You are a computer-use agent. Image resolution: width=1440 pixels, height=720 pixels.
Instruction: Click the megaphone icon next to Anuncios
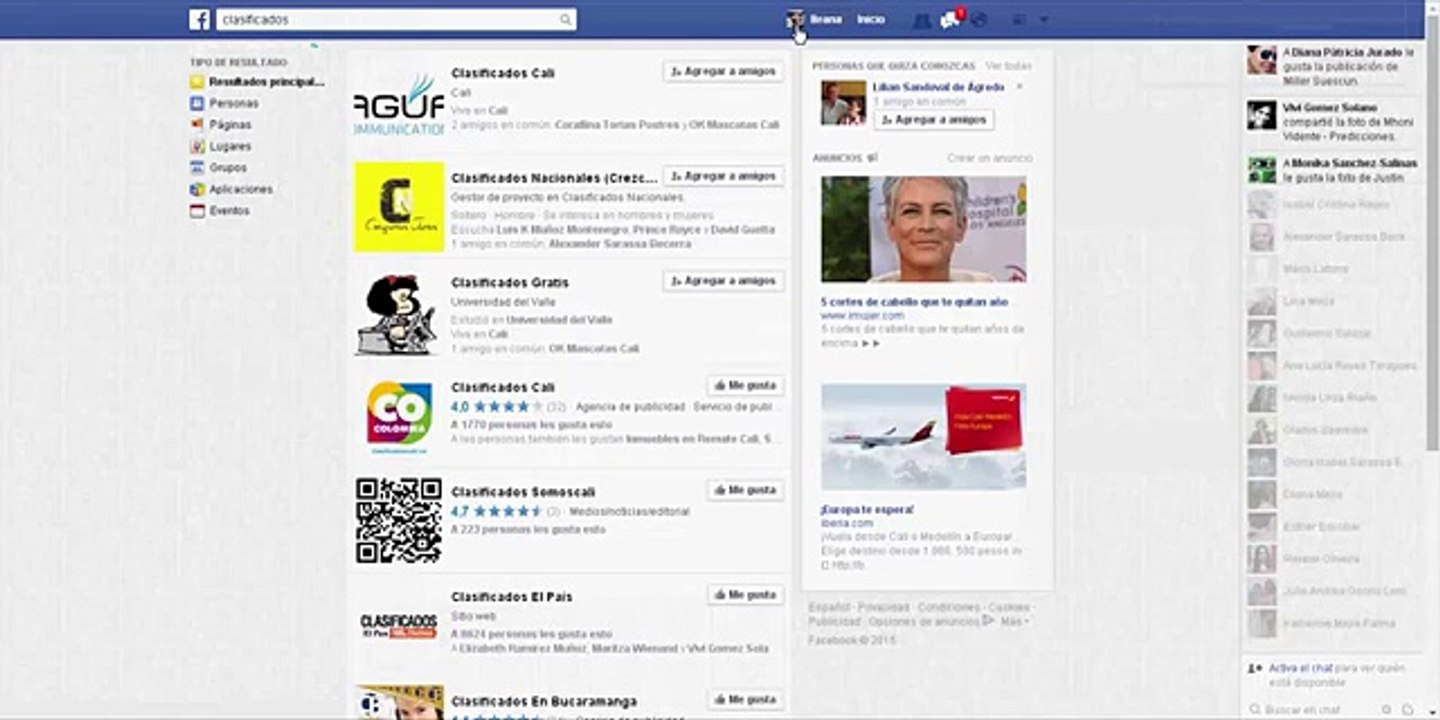point(872,158)
